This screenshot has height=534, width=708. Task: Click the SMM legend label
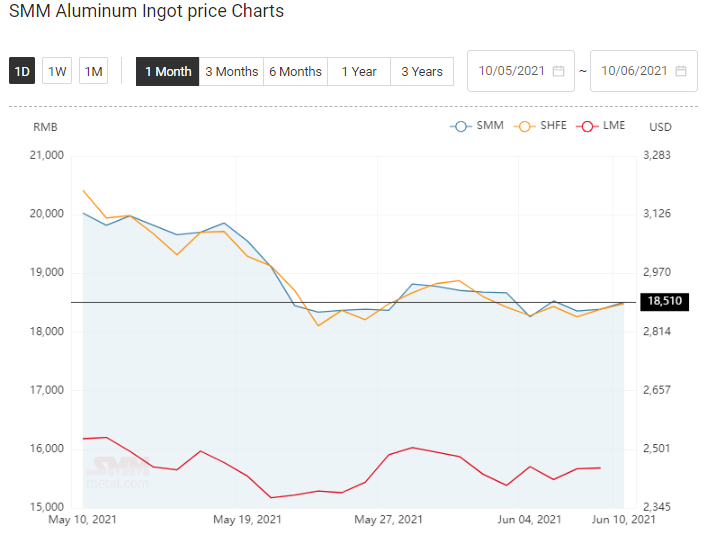click(x=490, y=125)
